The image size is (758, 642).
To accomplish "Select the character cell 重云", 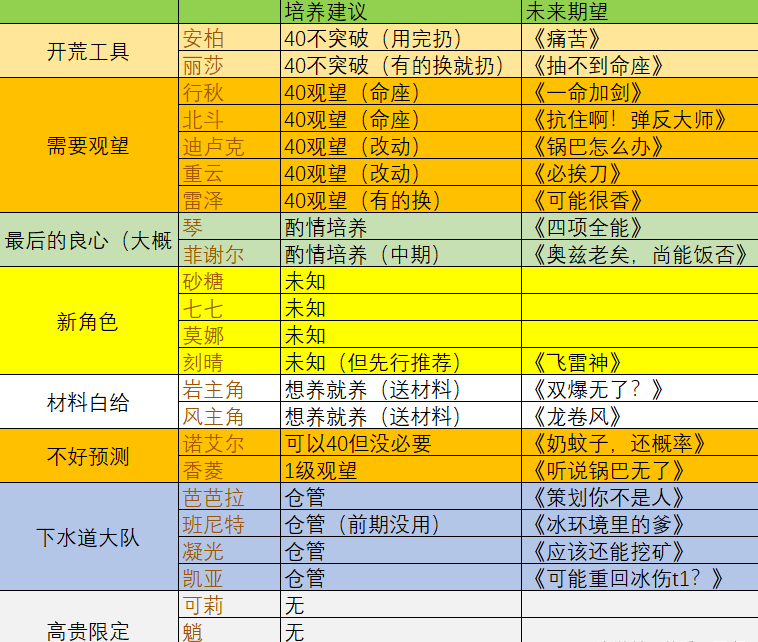I will pos(230,172).
